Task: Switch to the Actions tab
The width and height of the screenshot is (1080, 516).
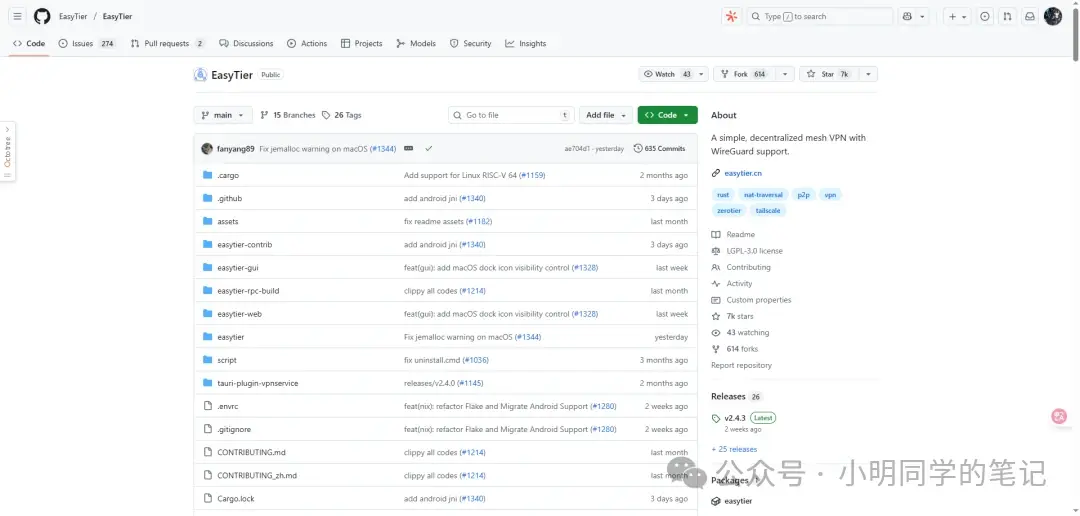Action: coord(307,43)
